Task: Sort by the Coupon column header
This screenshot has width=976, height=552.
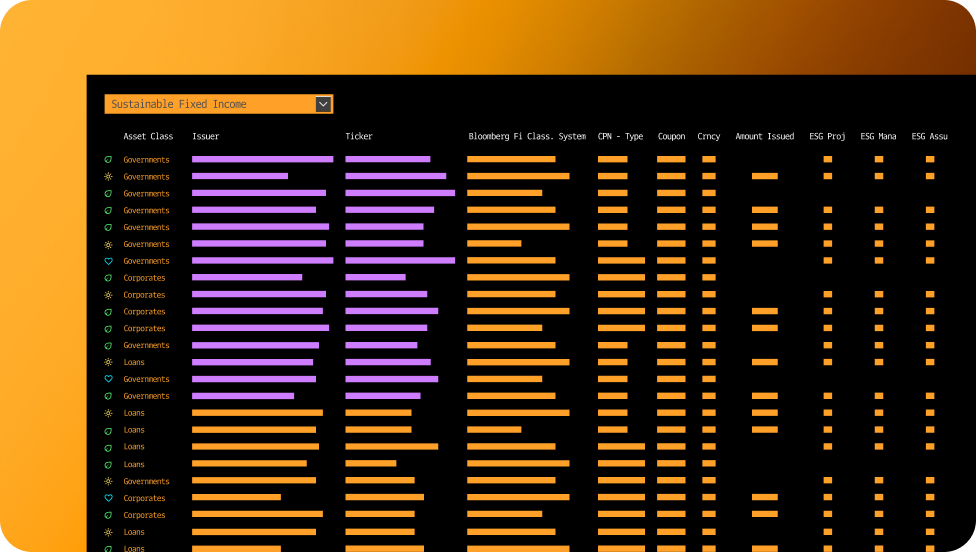Action: click(x=671, y=137)
